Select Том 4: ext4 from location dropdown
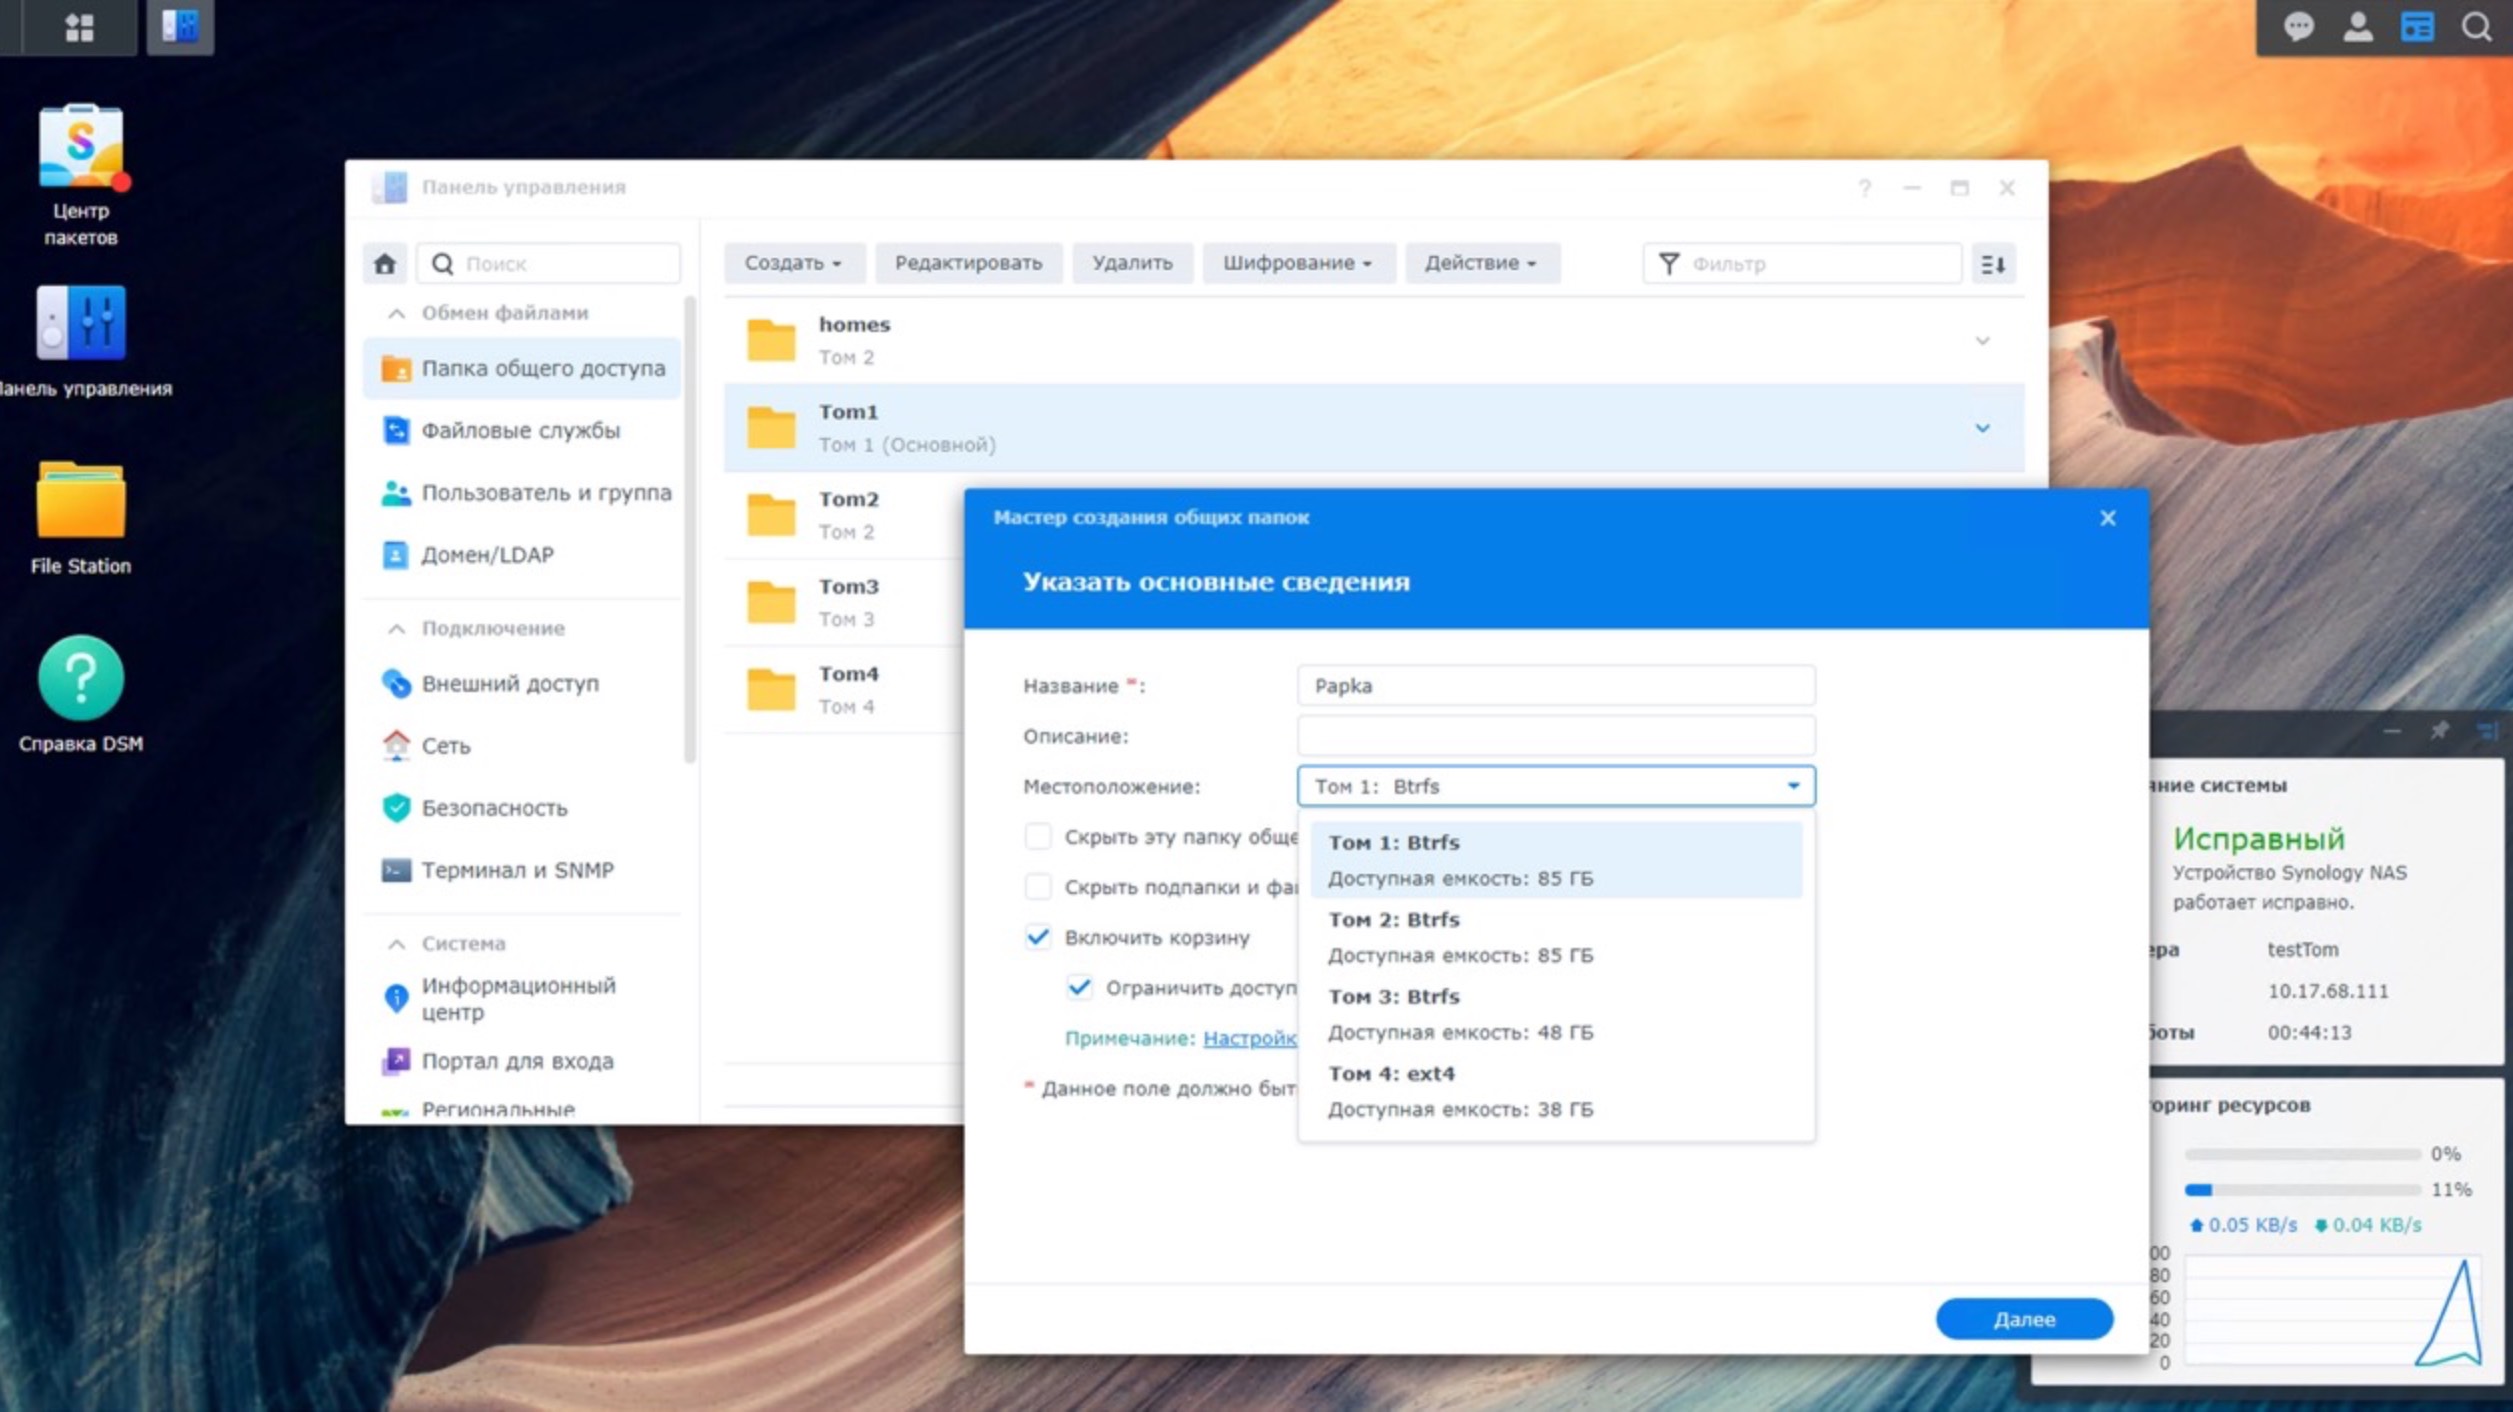The height and width of the screenshot is (1412, 2513). (1392, 1073)
